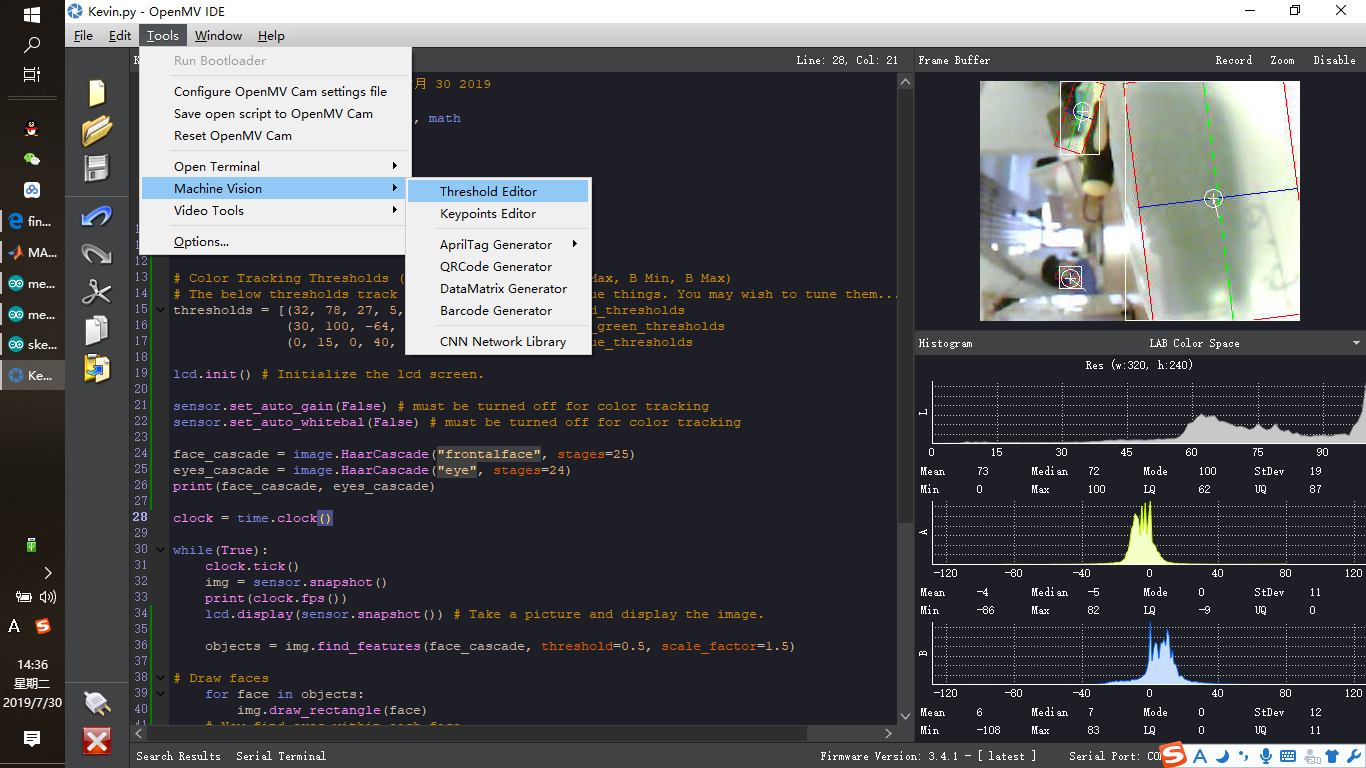Click the Connect plug icon
This screenshot has height=768, width=1366.
(x=97, y=703)
